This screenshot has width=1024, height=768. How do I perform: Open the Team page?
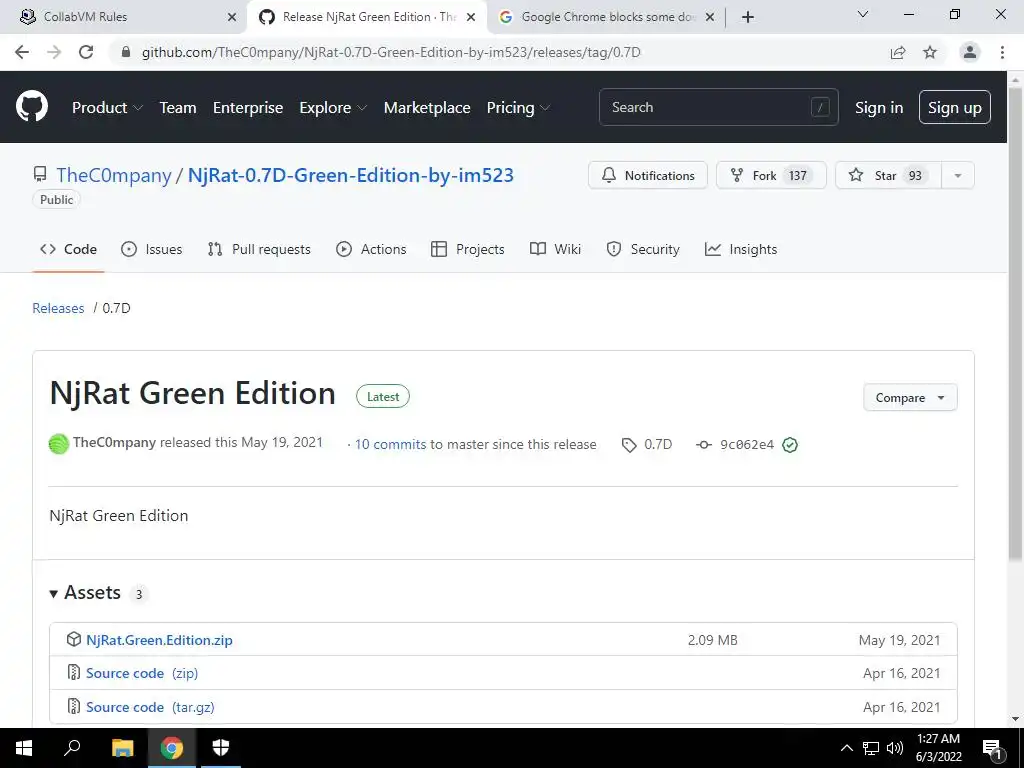tap(178, 108)
